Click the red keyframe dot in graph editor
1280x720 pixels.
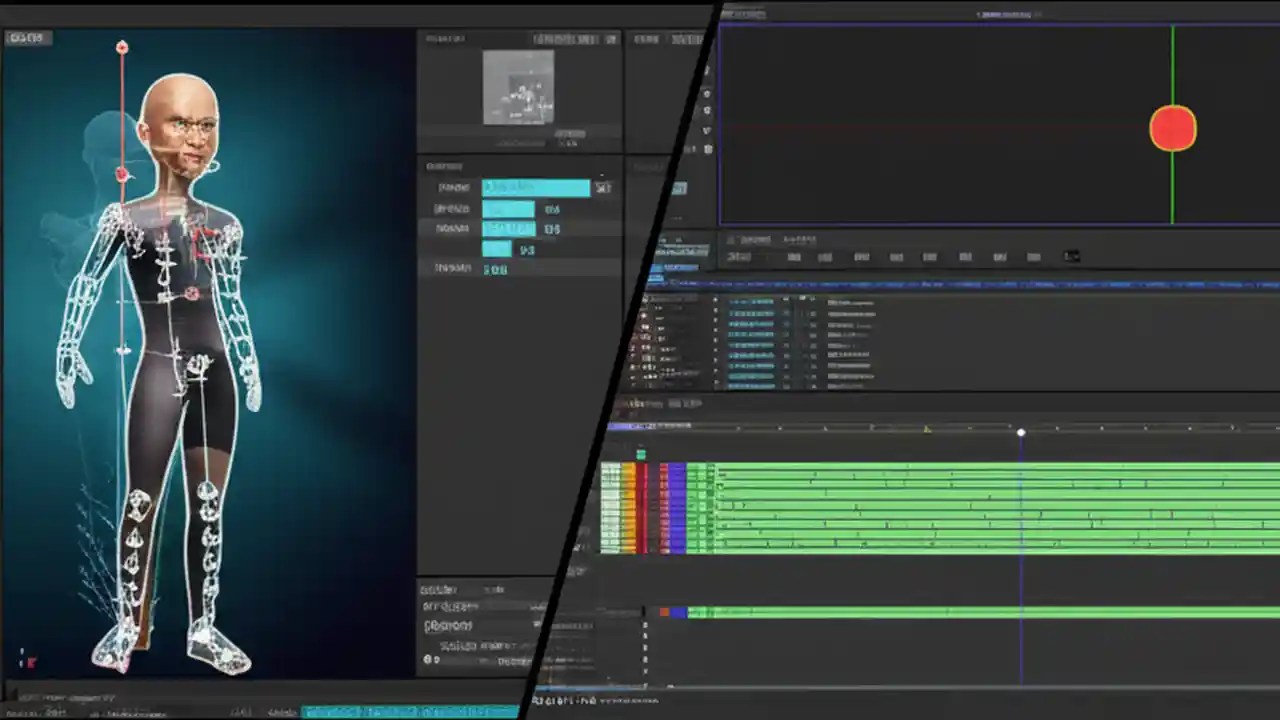pos(1172,128)
